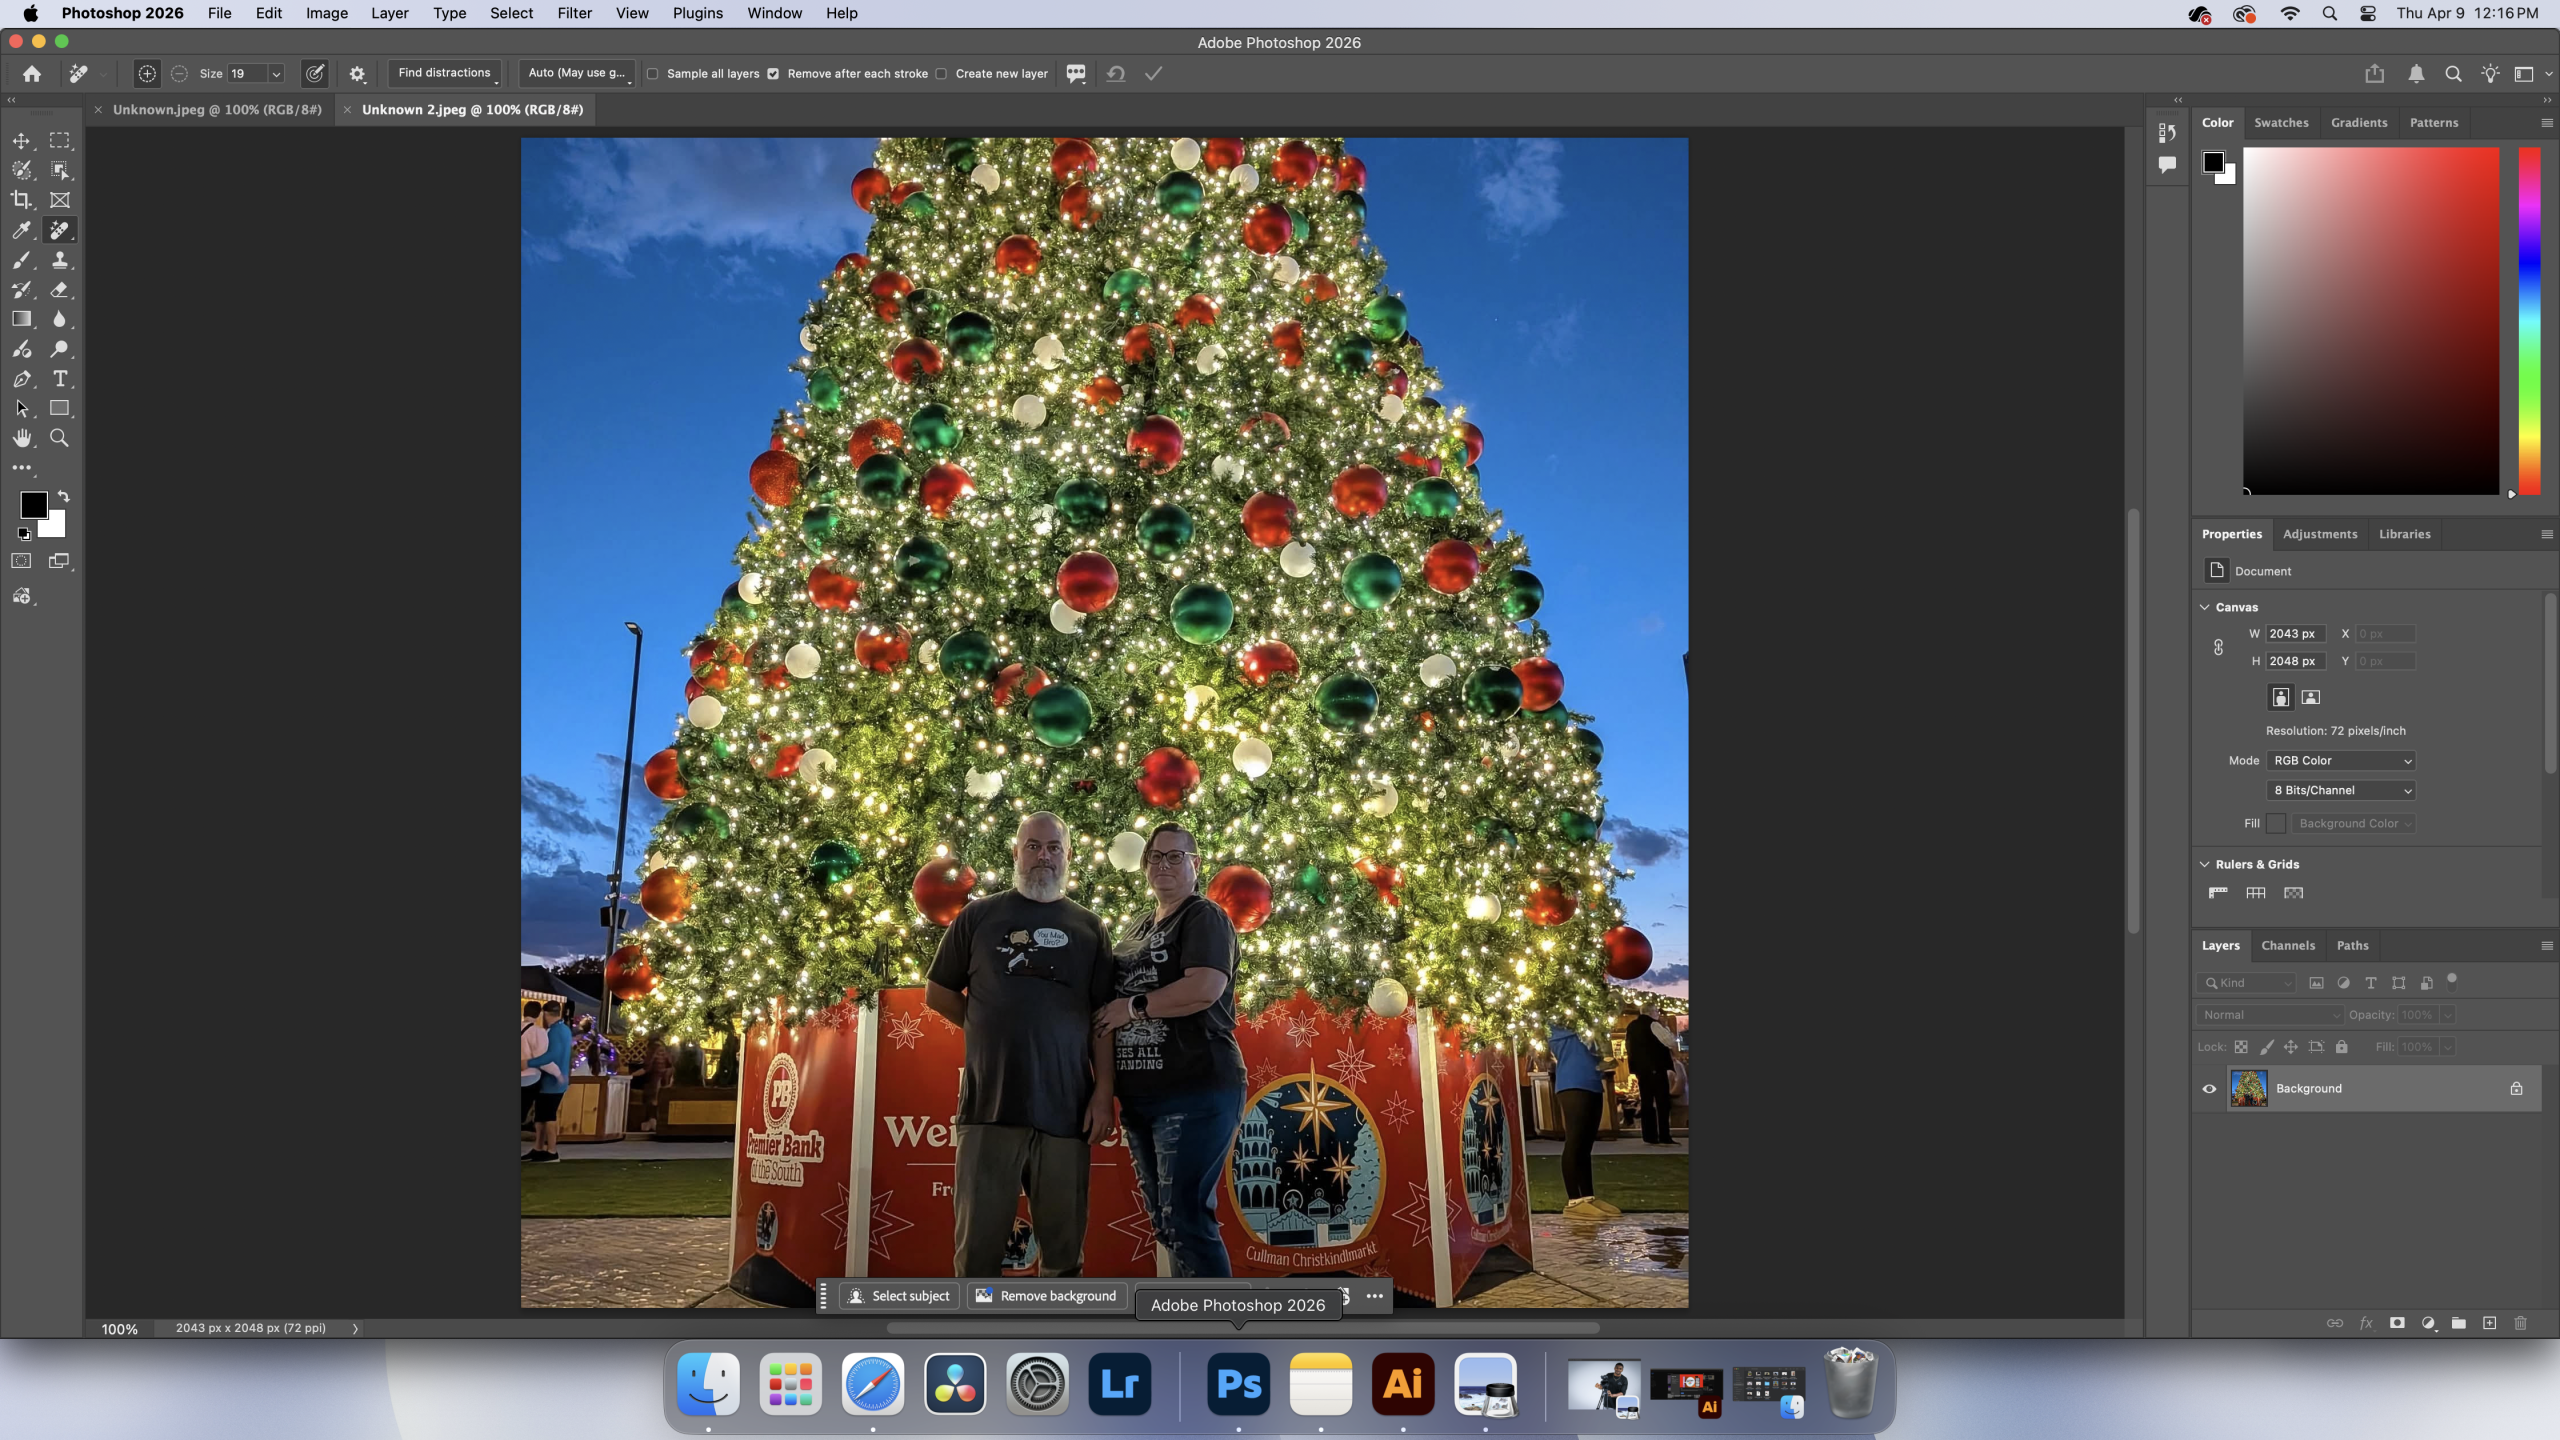This screenshot has height=1440, width=2560.
Task: Select the Zoom tool in toolbar
Action: point(60,438)
